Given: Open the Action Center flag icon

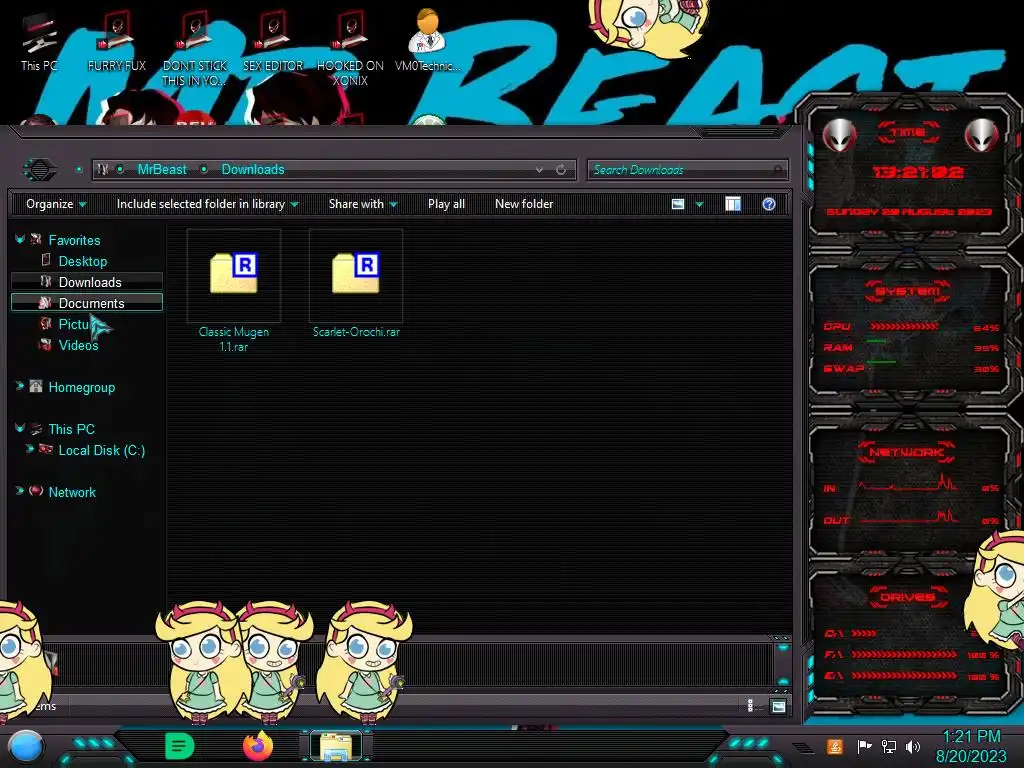Looking at the screenshot, I should pos(865,746).
